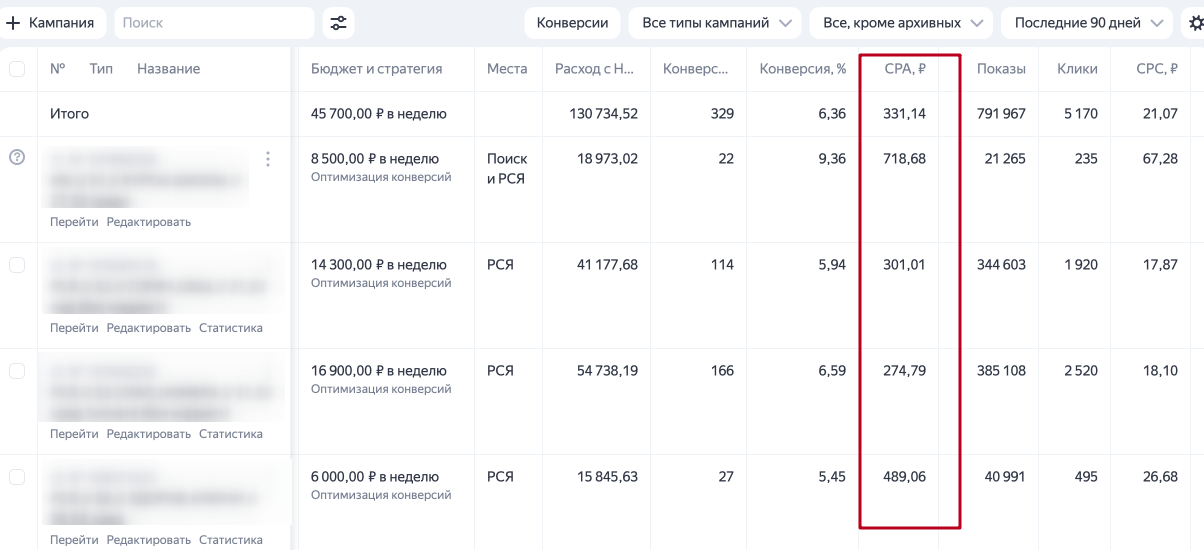1204x550 pixels.
Task: Tick the checkbox for 6 000,00 ₽ campaign
Action: tap(17, 477)
